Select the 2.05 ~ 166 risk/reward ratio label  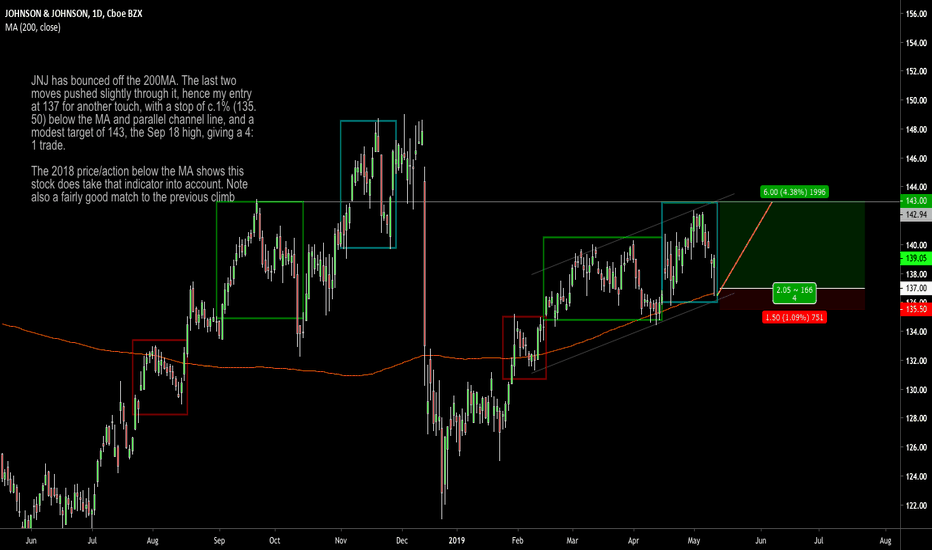pos(794,293)
